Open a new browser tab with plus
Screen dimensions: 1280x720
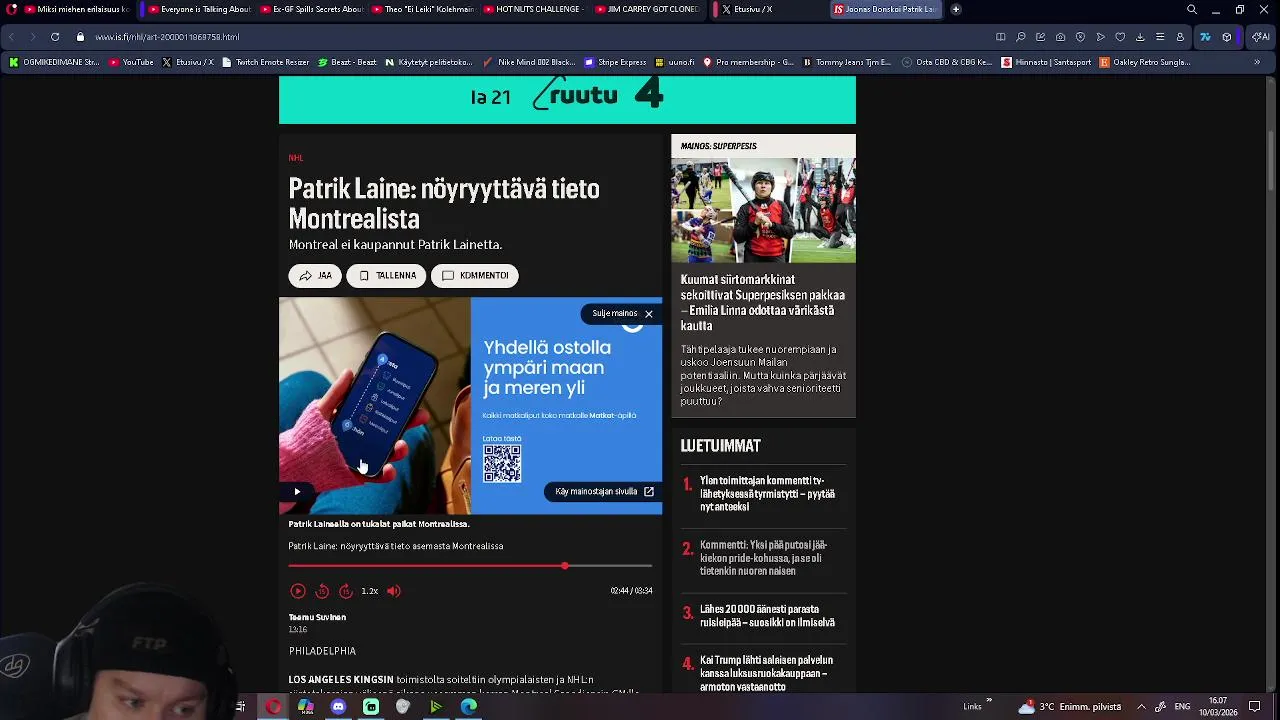click(x=956, y=9)
